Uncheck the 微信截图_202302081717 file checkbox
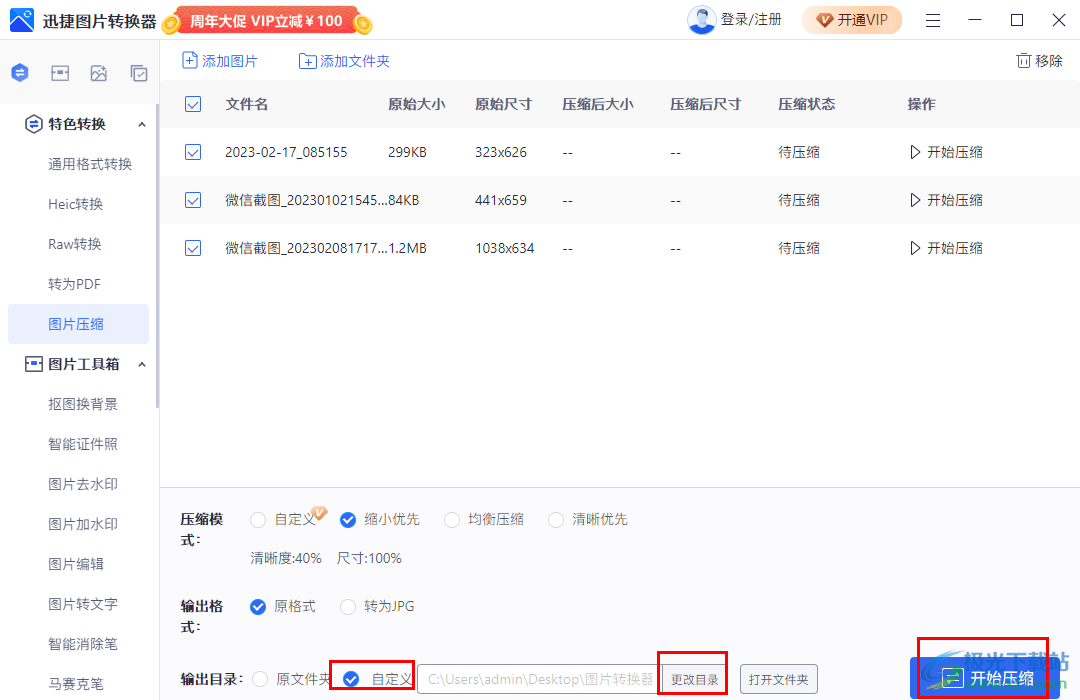 coord(193,247)
